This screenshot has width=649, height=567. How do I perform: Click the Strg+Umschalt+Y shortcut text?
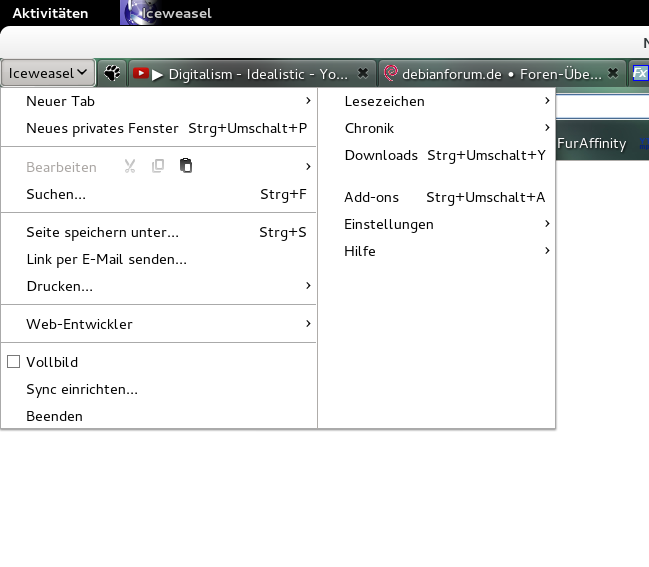(x=486, y=156)
